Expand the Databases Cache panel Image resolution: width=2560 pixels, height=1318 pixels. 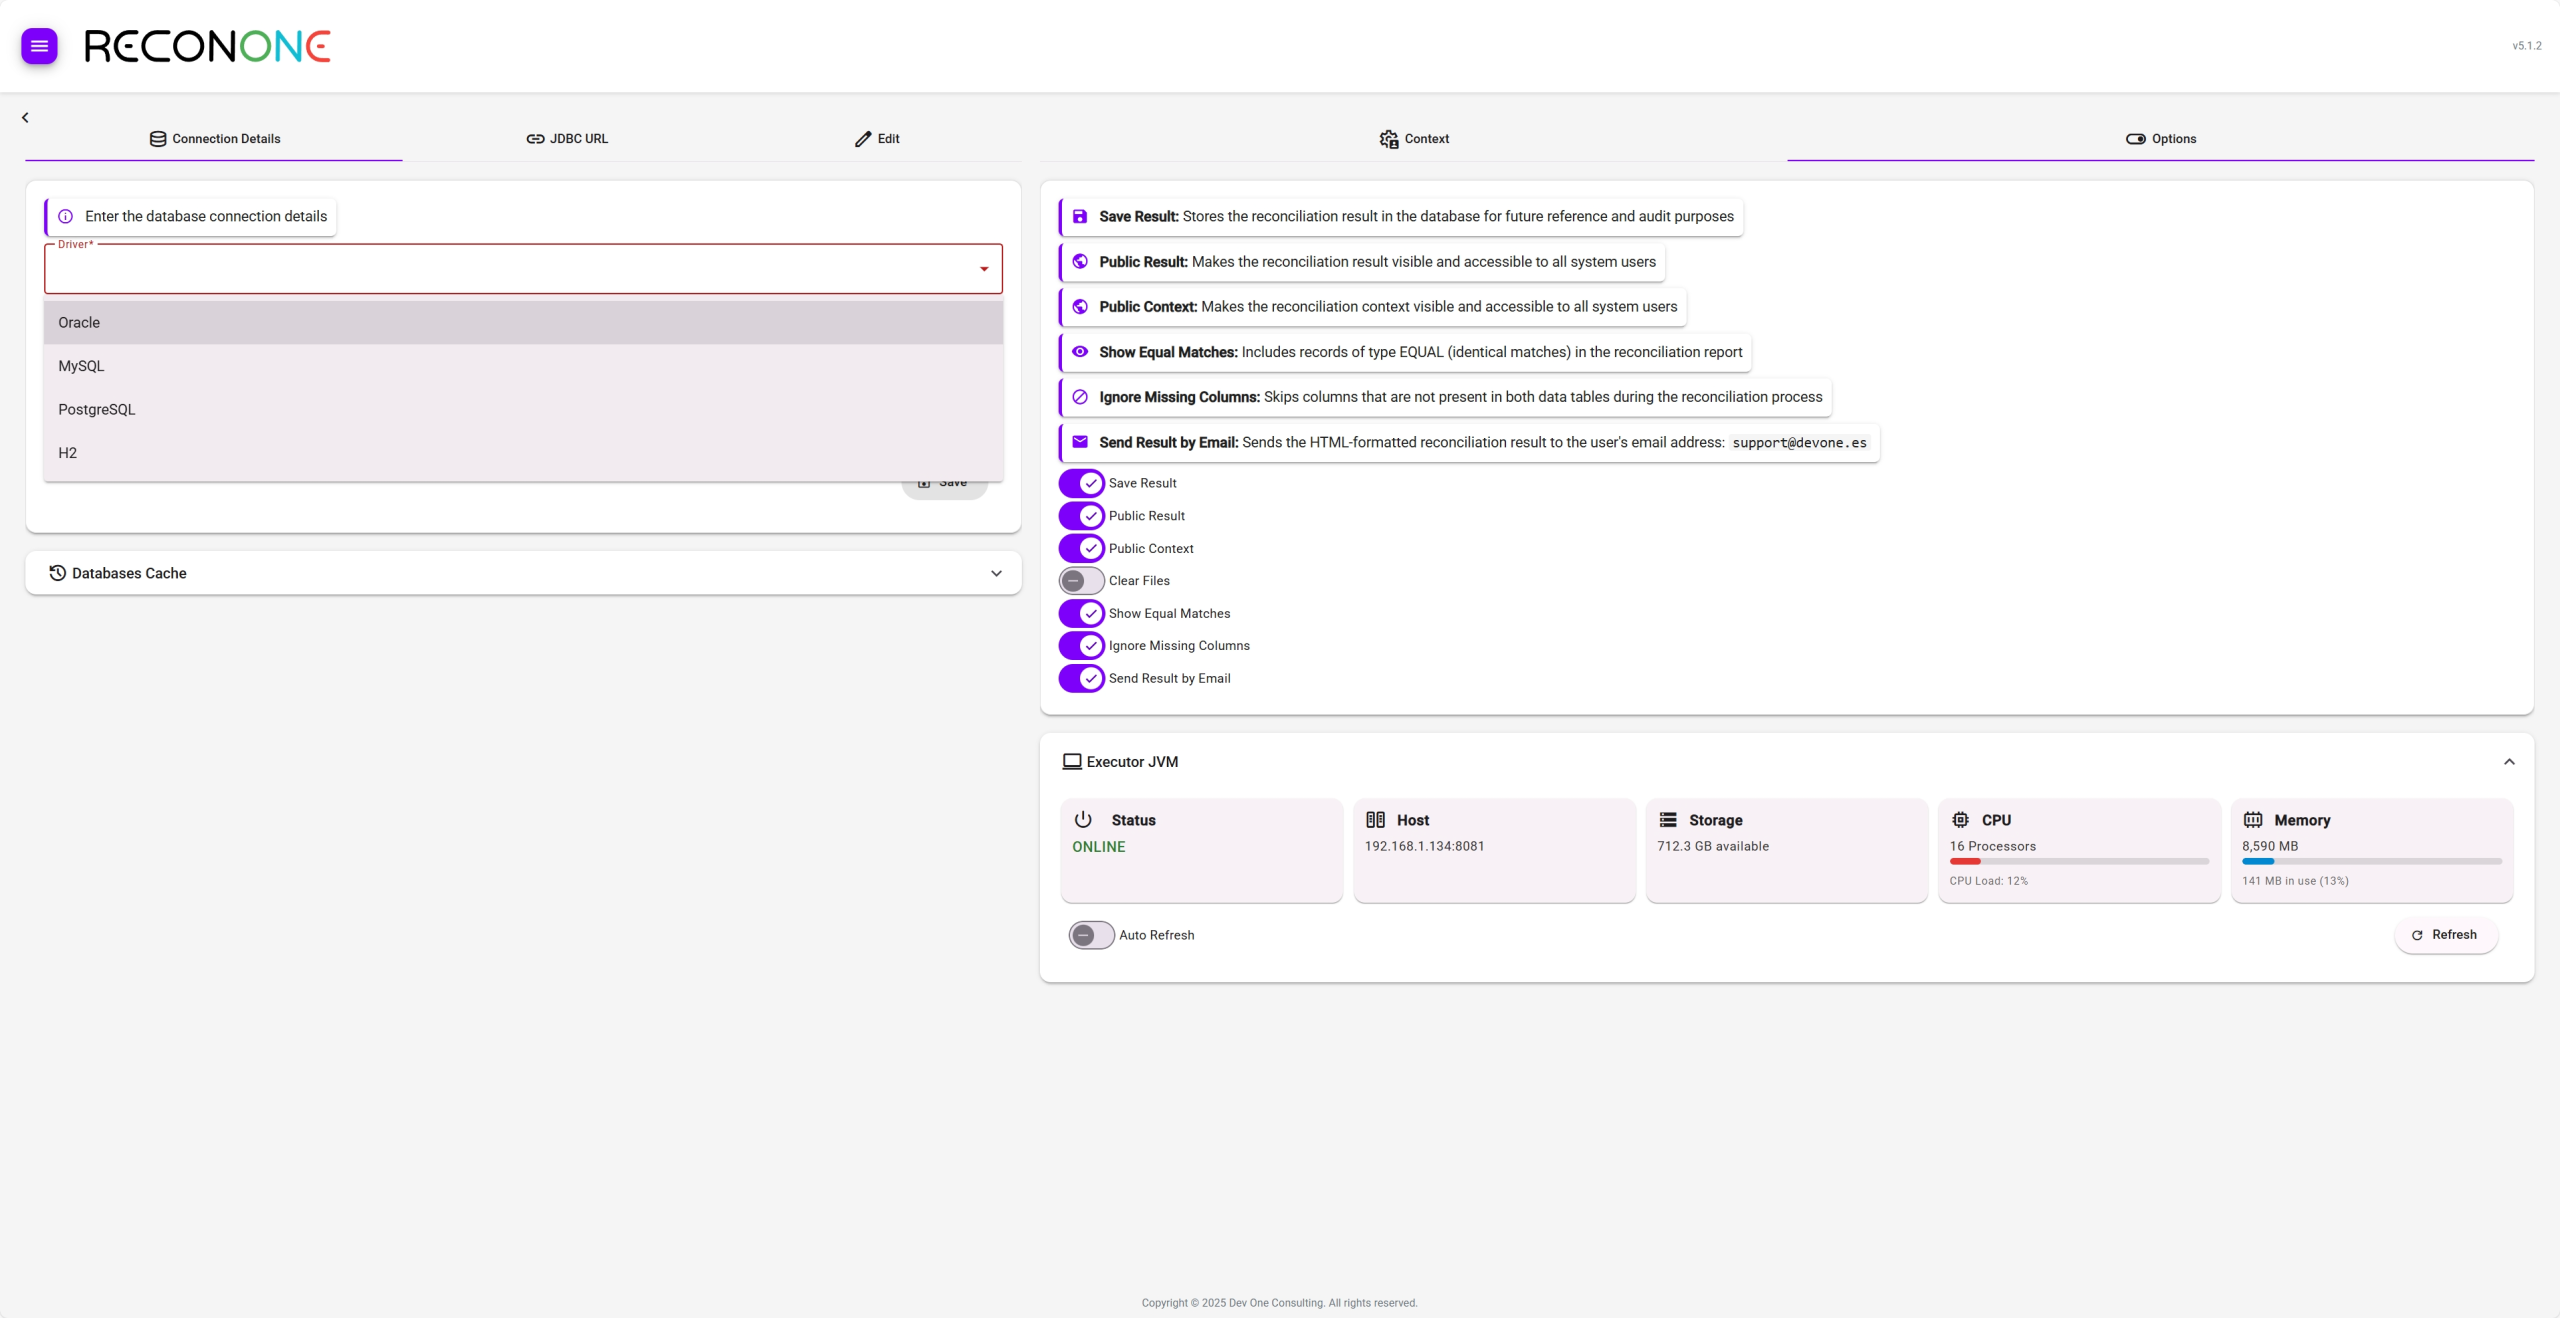996,573
